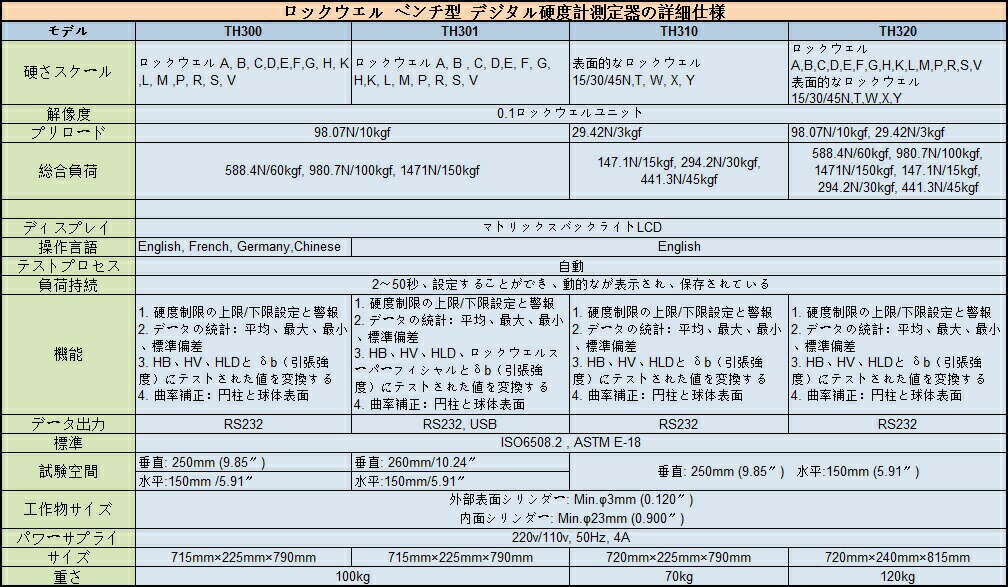Select the TH320 column header

pos(897,31)
